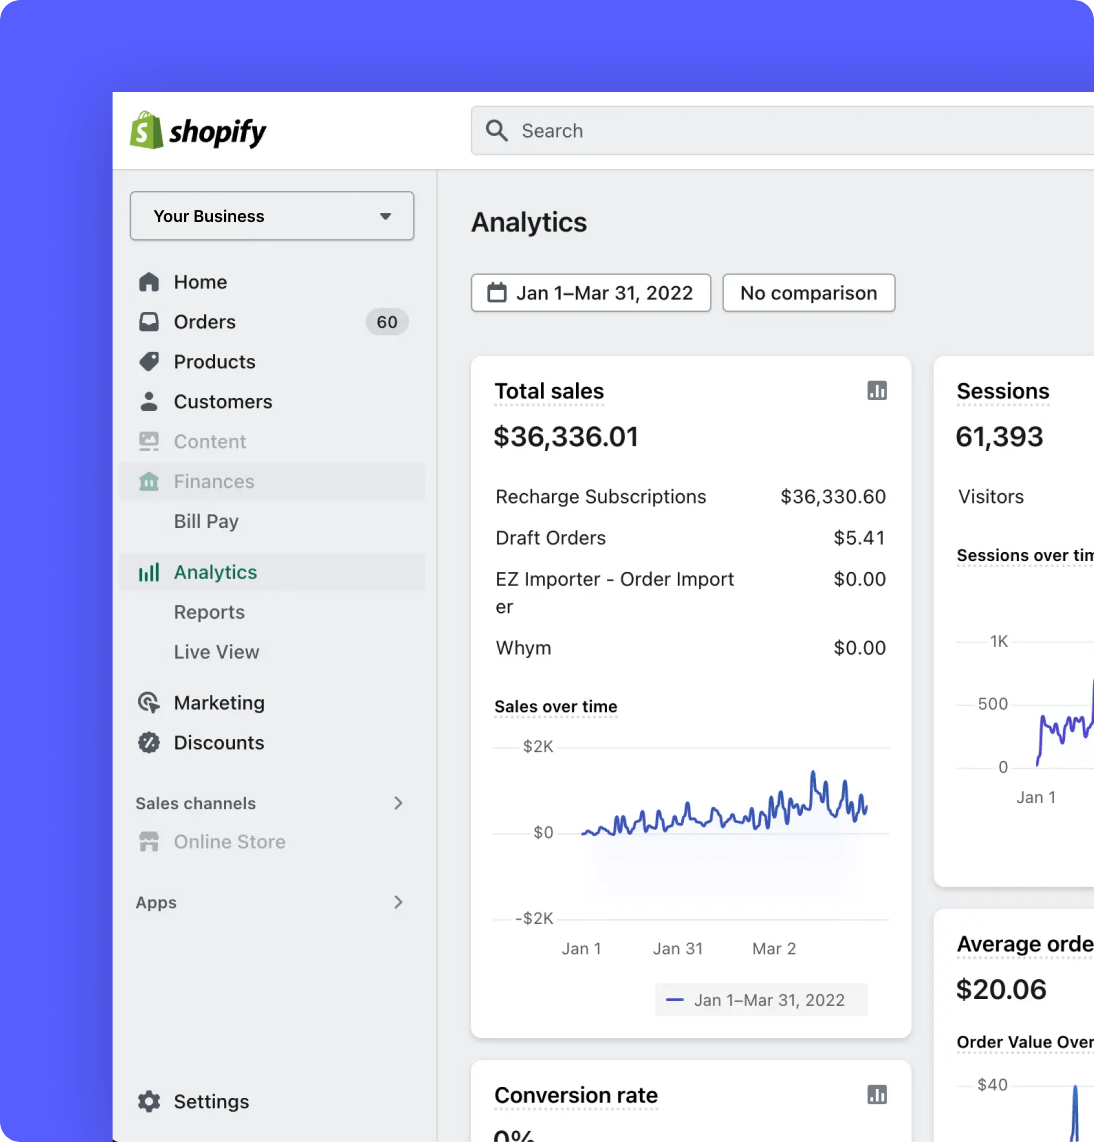Image resolution: width=1094 pixels, height=1142 pixels.
Task: Select Analytics in the sidebar
Action: [272, 572]
